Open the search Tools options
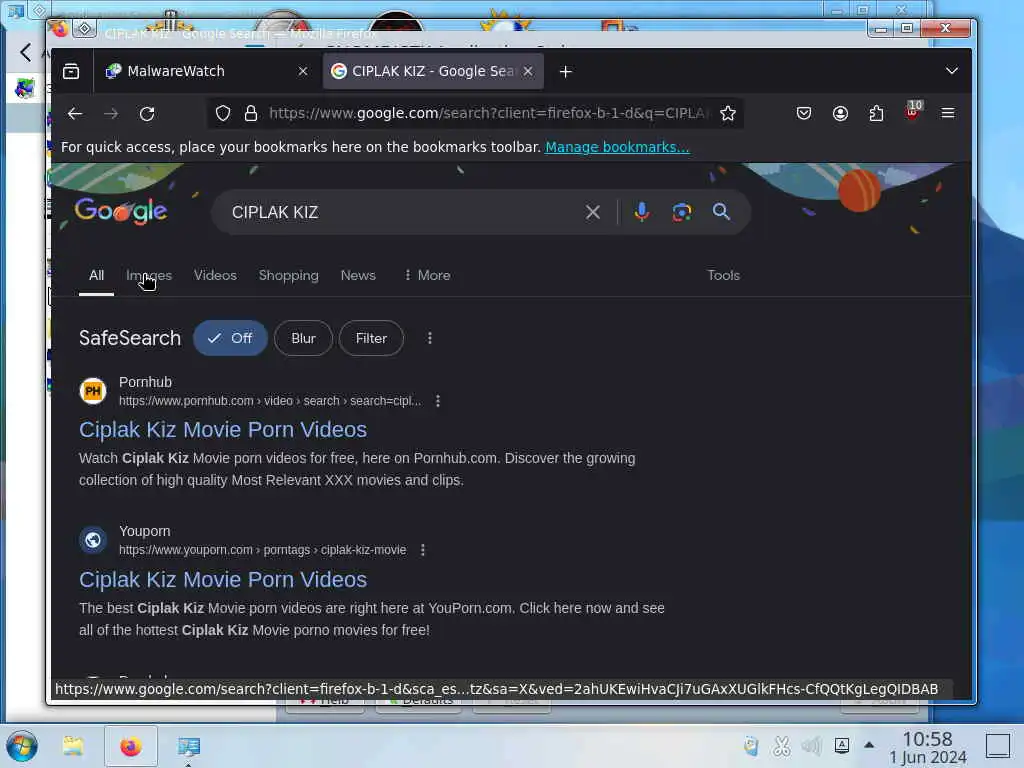Viewport: 1024px width, 768px height. pyautogui.click(x=724, y=276)
